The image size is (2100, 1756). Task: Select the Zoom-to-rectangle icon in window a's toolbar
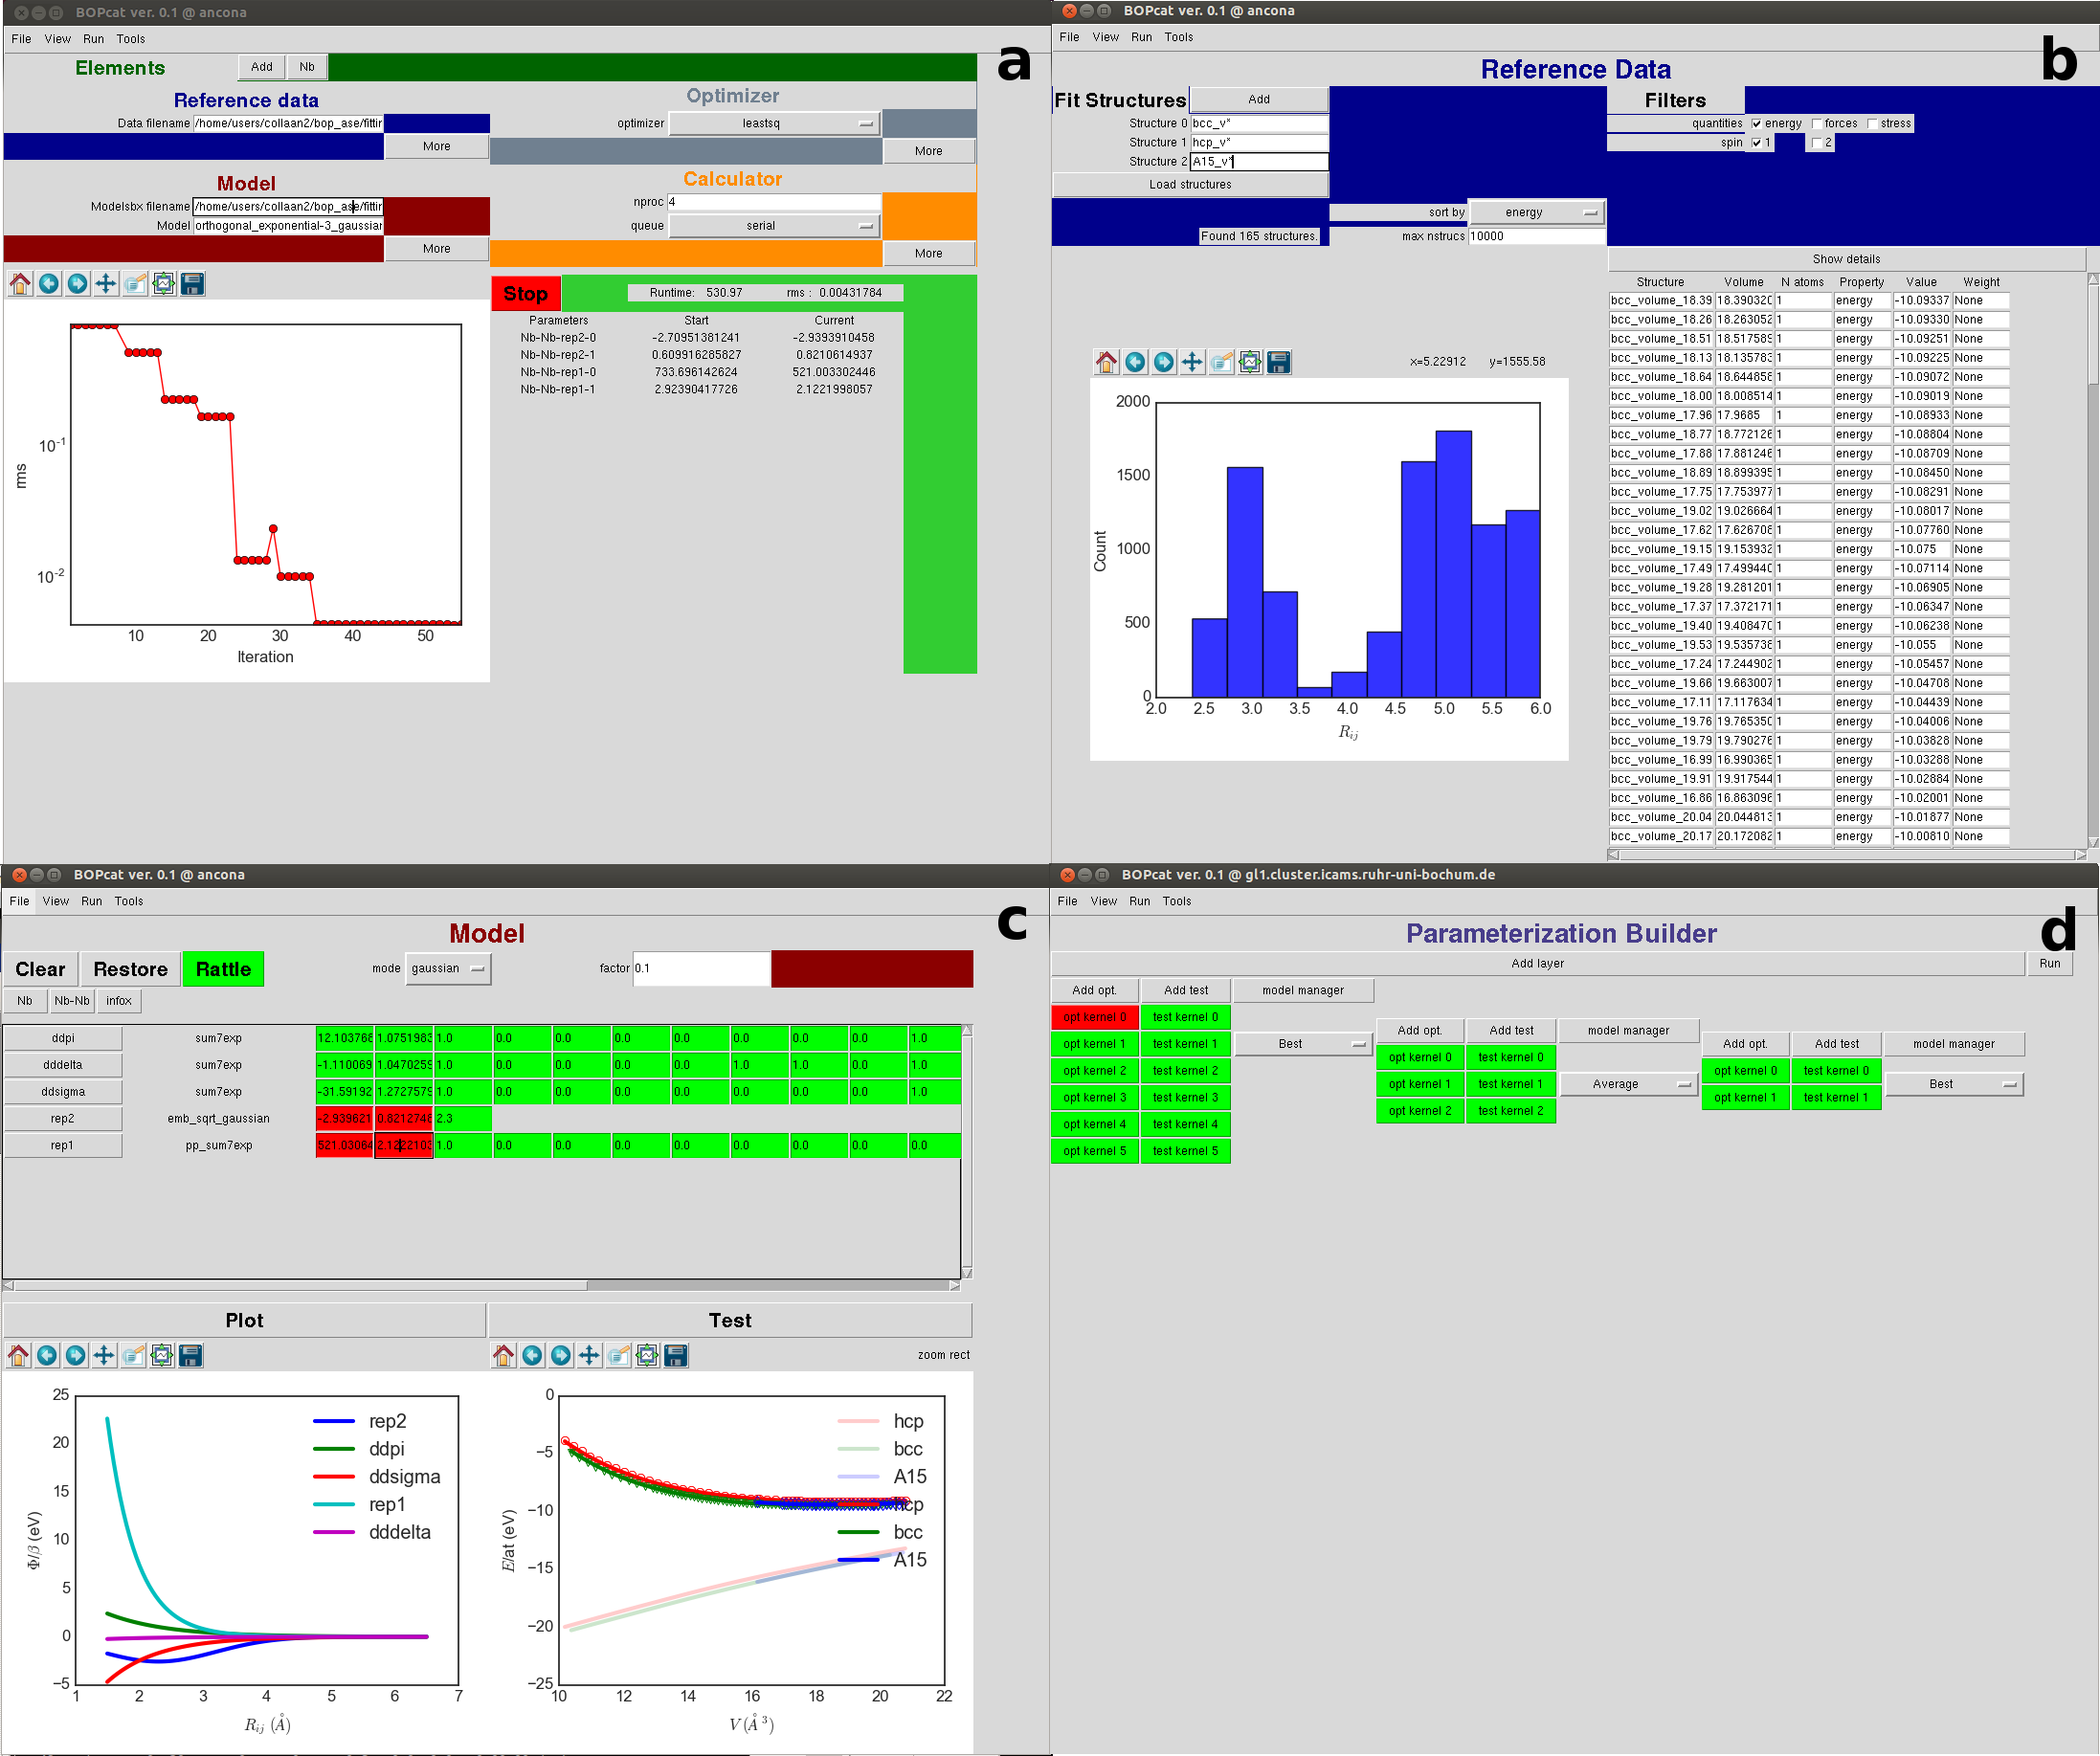[x=135, y=284]
